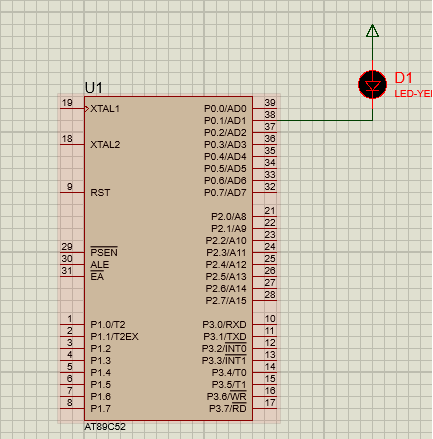Select the PSEN pin label

pyautogui.click(x=104, y=252)
